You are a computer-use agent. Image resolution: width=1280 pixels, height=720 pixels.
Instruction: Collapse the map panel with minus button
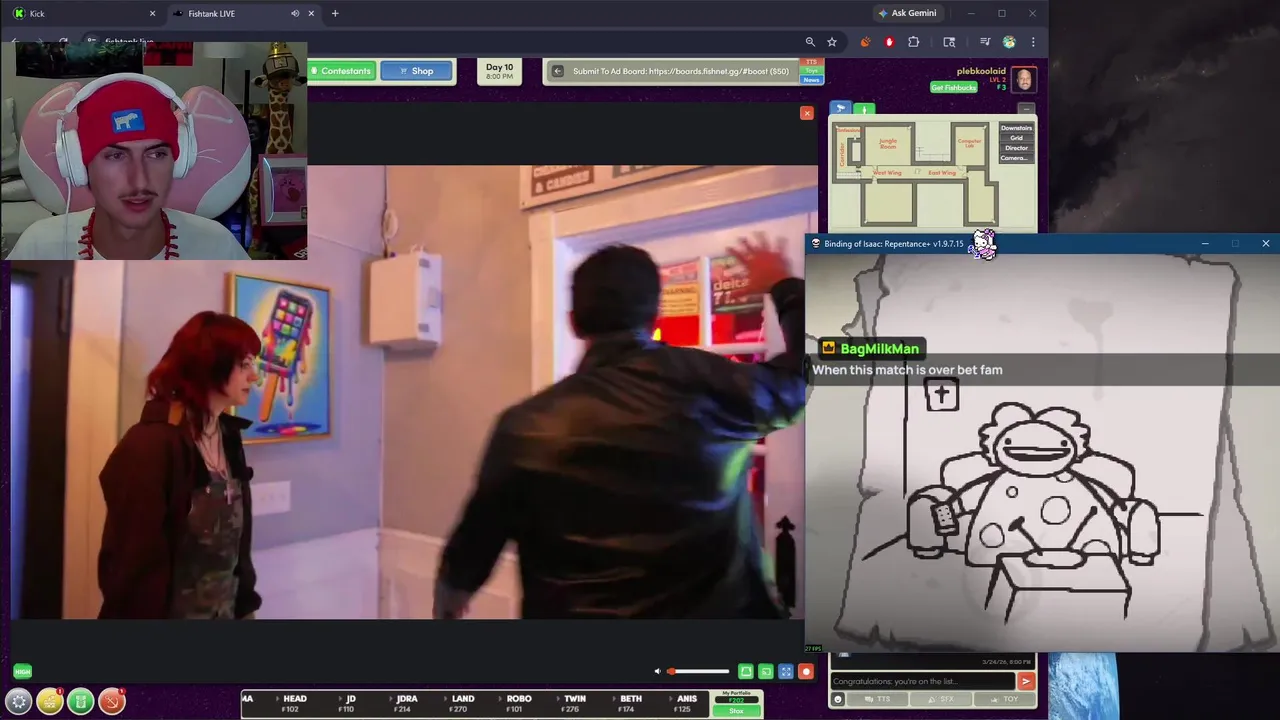1025,108
